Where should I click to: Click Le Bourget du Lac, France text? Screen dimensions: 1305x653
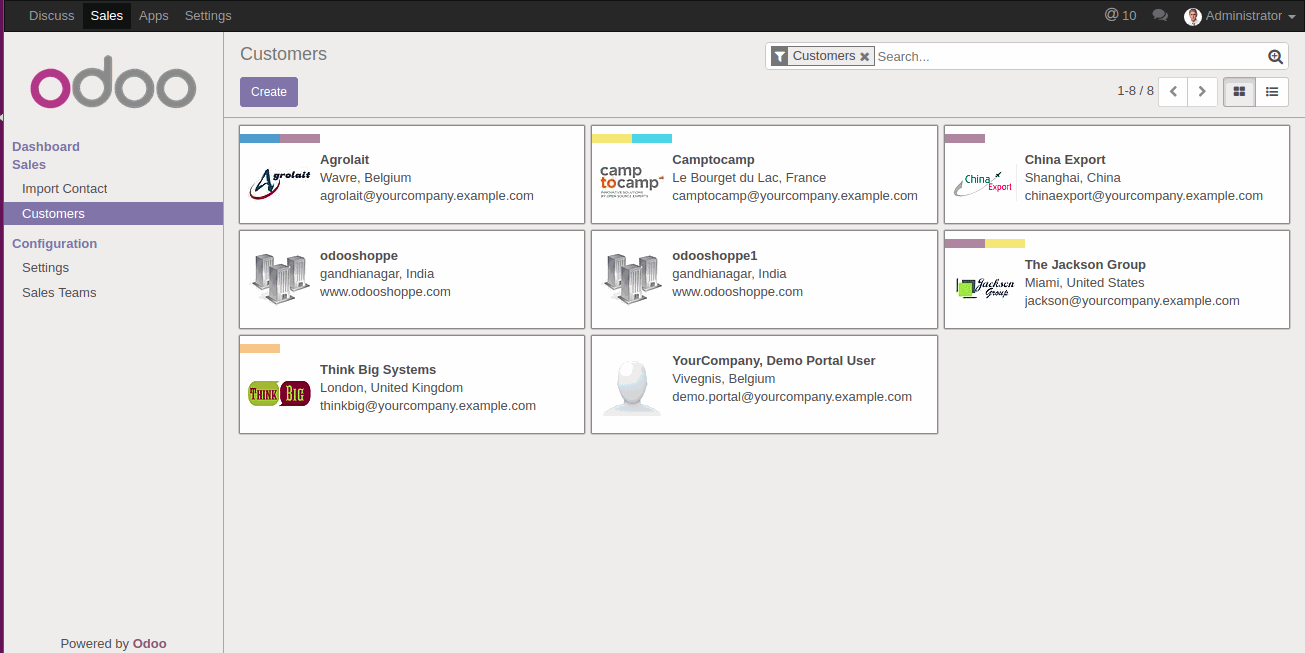pyautogui.click(x=749, y=178)
